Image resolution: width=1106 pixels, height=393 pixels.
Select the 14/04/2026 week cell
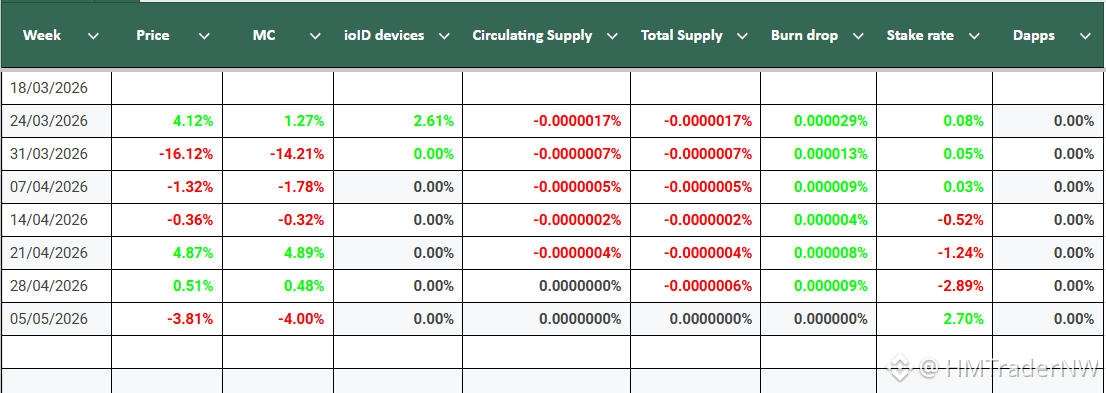[56, 219]
